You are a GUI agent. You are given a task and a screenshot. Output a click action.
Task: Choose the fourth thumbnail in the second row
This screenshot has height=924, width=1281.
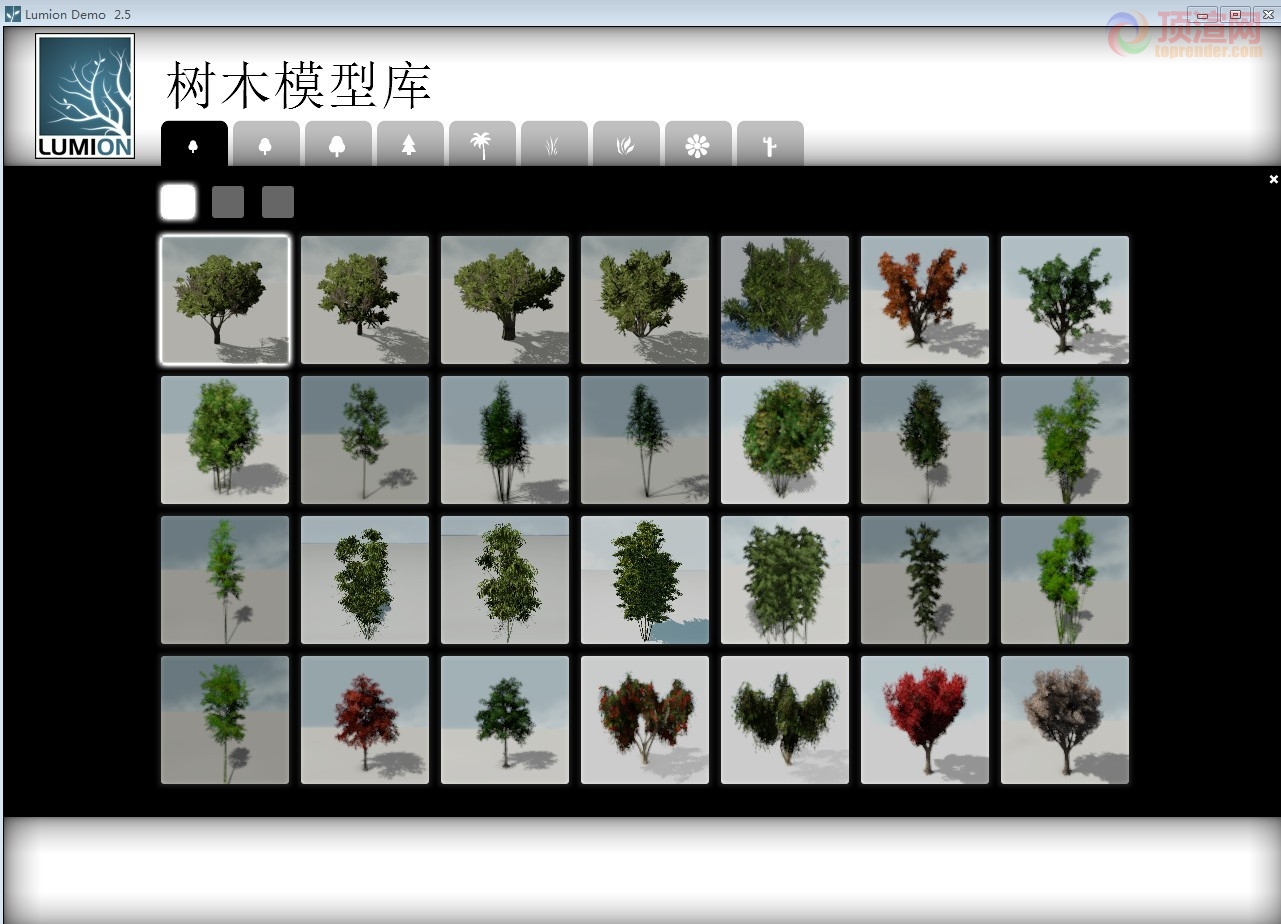click(x=645, y=440)
